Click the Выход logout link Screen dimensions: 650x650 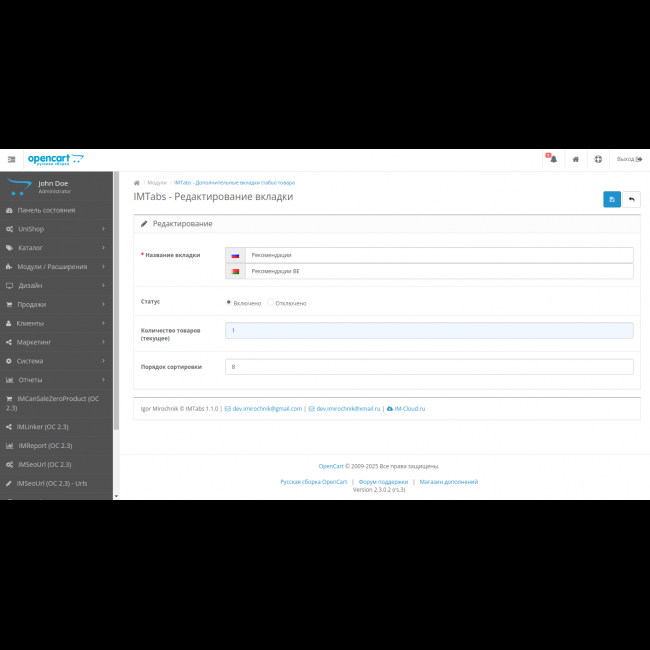tap(629, 159)
